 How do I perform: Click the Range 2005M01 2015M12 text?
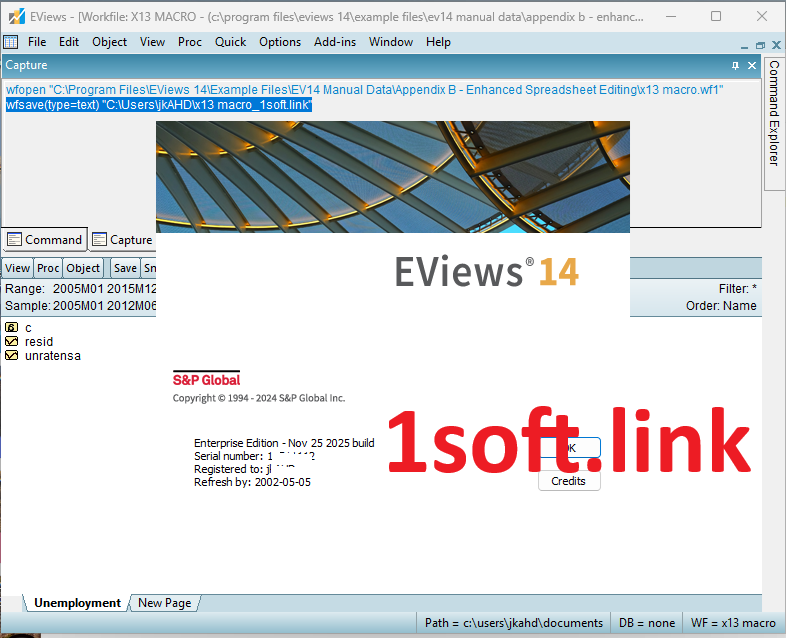point(81,289)
